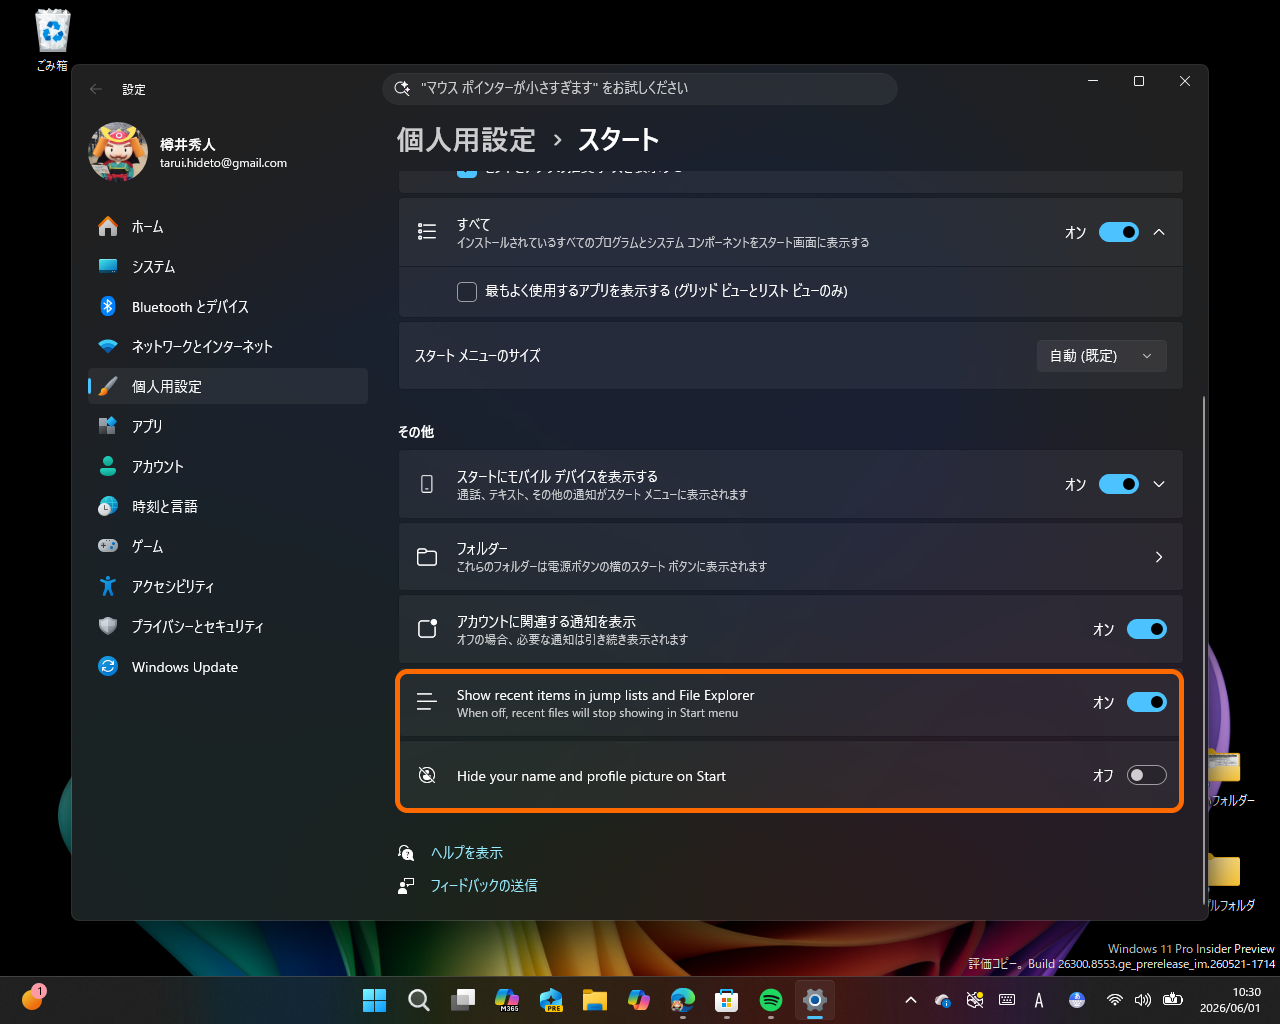Click the settings page vertical scrollbar

click(1203, 650)
